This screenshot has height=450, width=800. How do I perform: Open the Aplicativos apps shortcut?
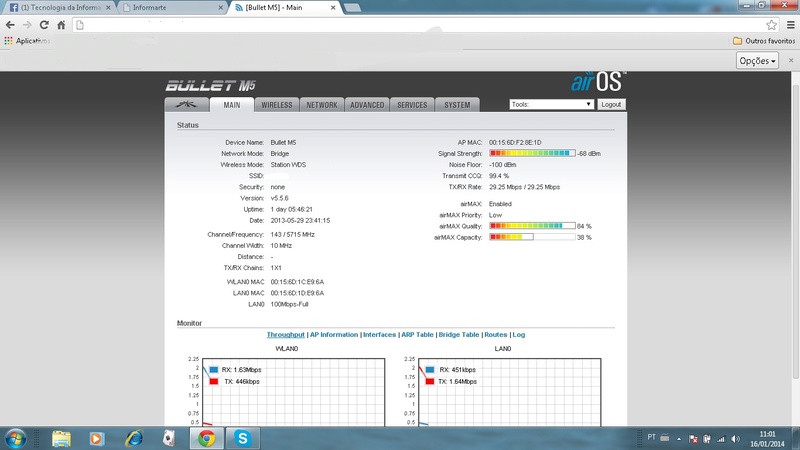[27, 41]
